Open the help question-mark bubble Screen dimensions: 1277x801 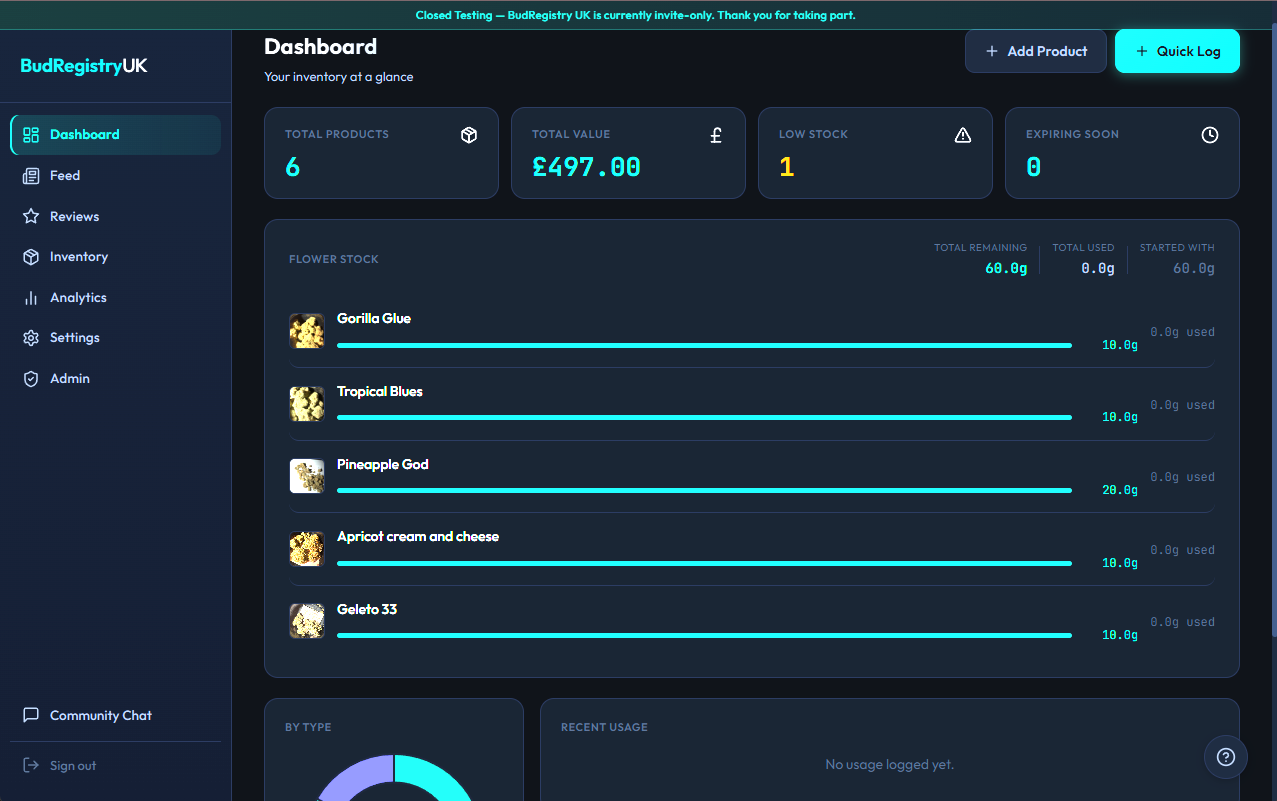coord(1225,757)
